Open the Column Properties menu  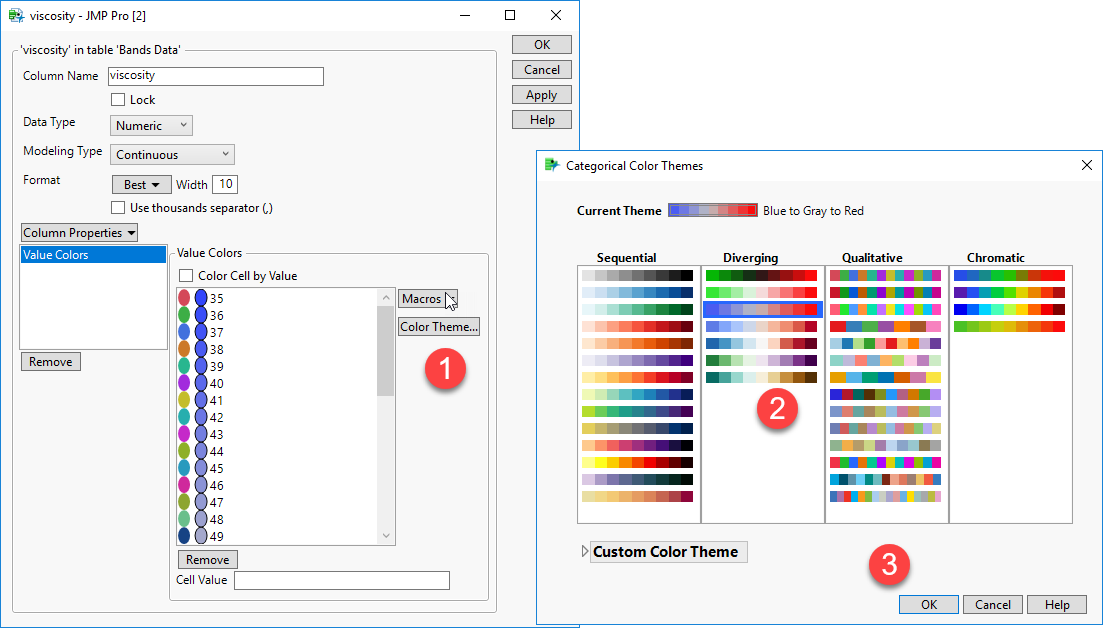tap(79, 231)
